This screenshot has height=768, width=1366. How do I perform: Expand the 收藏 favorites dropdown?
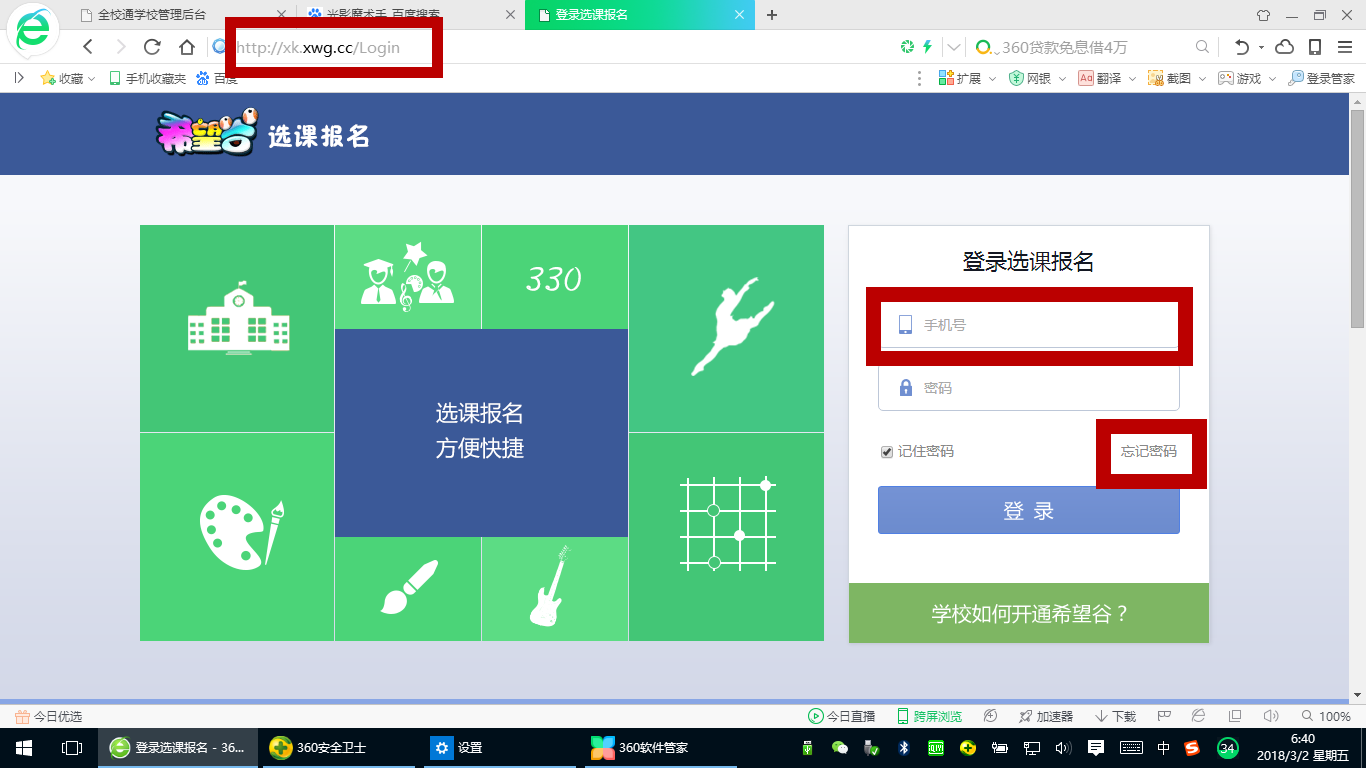coord(68,78)
